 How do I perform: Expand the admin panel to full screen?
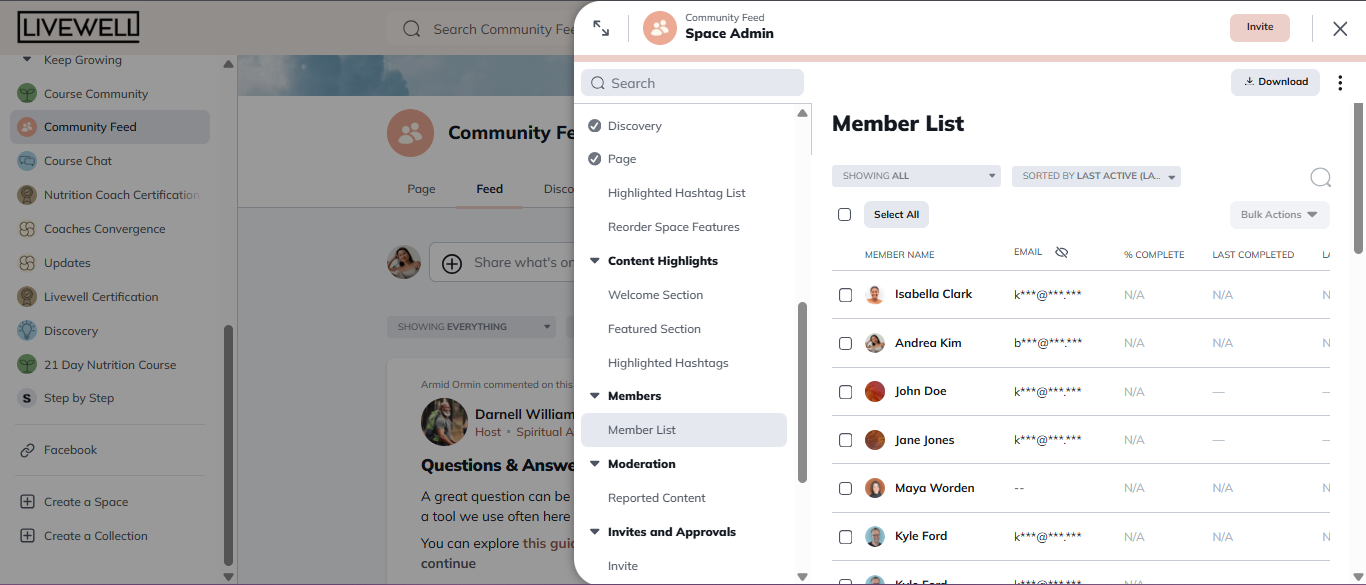[600, 28]
